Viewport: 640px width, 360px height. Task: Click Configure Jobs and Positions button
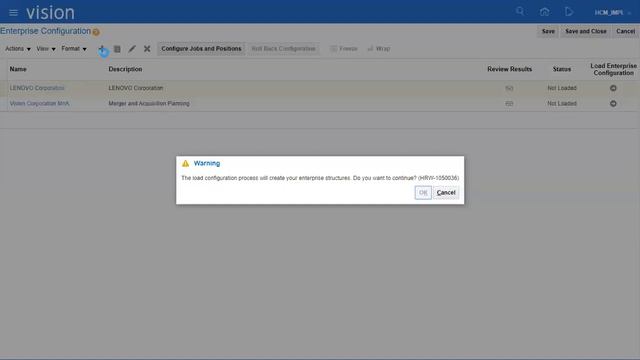(x=201, y=49)
